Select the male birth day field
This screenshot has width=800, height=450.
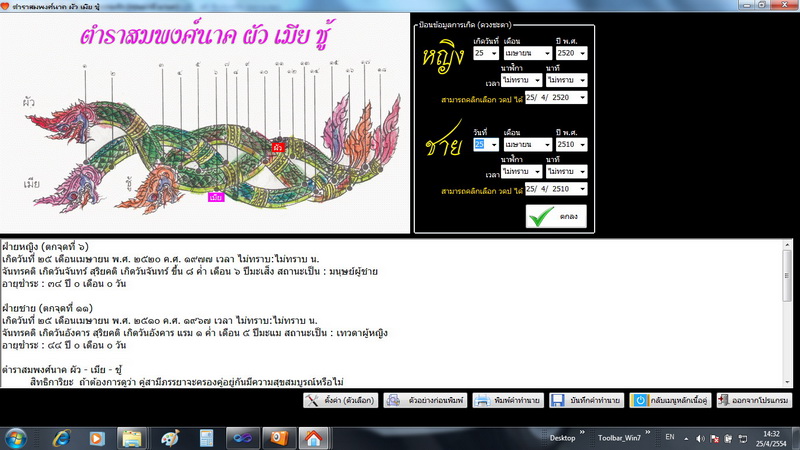pos(486,144)
